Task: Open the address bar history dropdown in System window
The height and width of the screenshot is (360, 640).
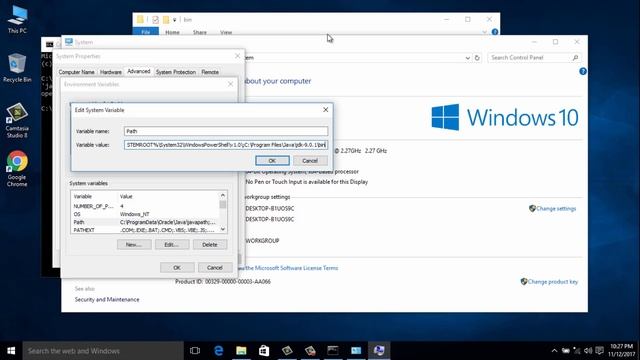Action: 467,58
